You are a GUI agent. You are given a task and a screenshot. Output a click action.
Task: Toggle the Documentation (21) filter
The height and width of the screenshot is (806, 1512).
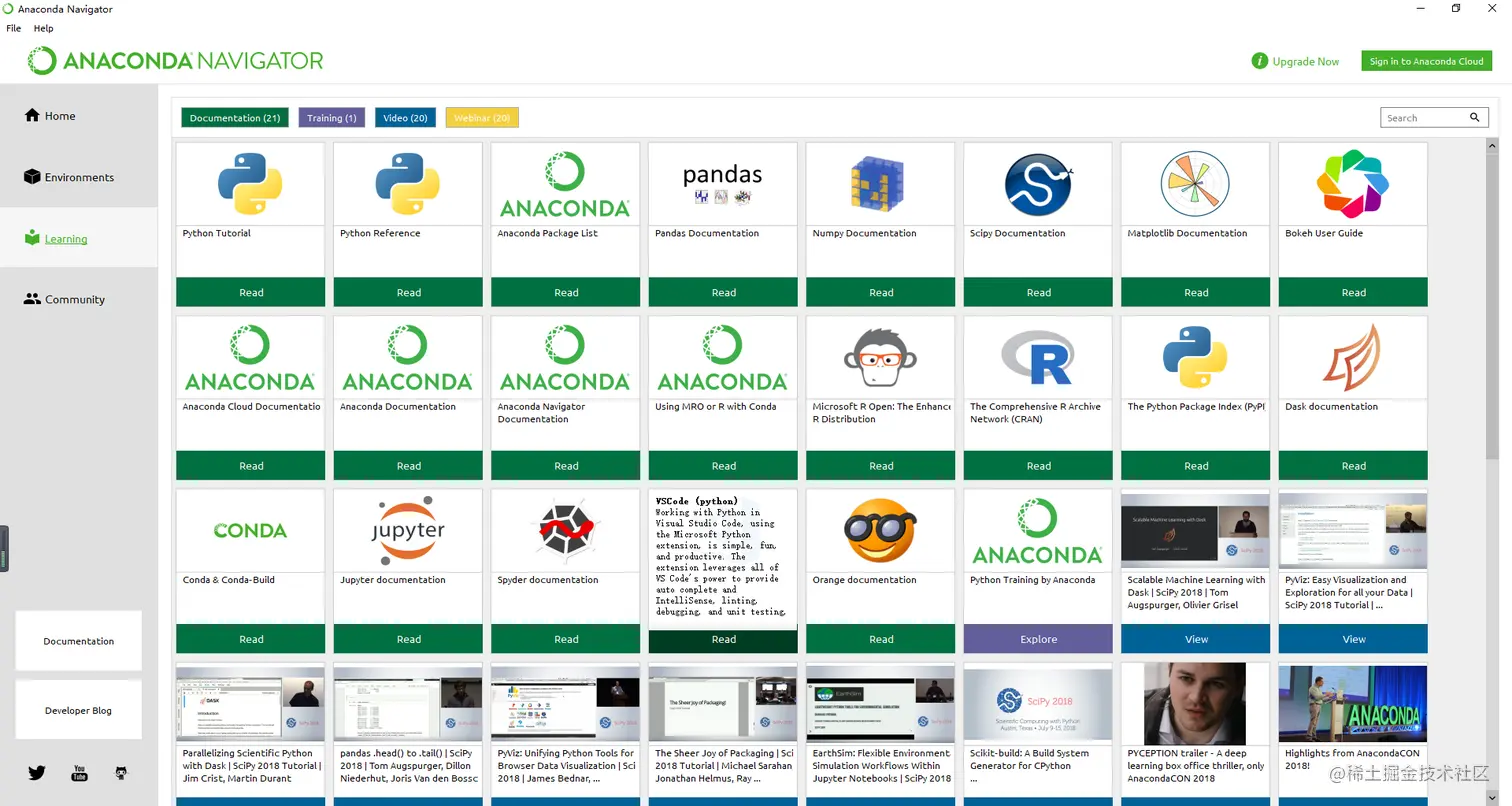[x=235, y=117]
